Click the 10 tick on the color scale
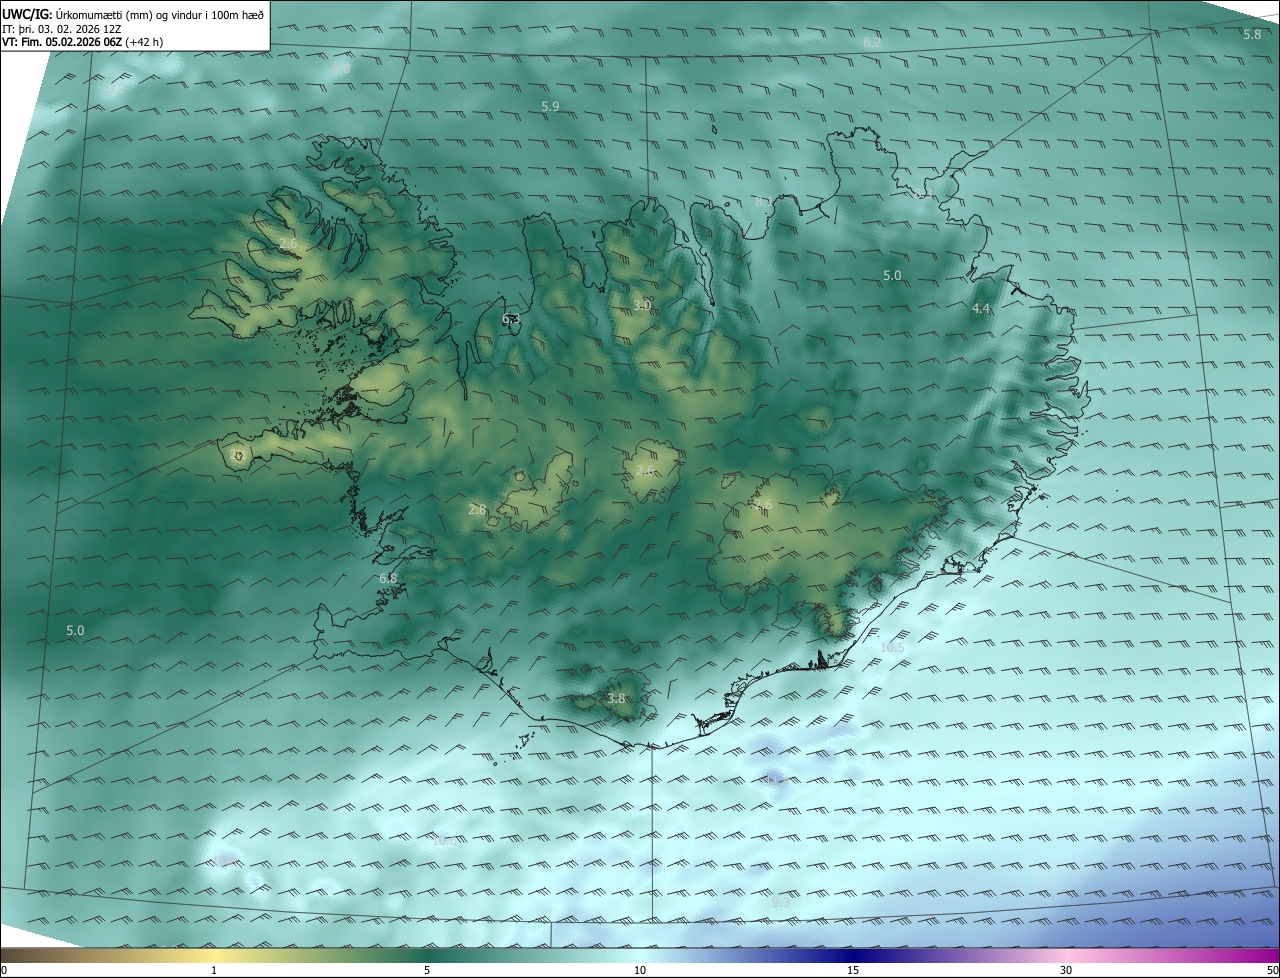 tap(640, 970)
